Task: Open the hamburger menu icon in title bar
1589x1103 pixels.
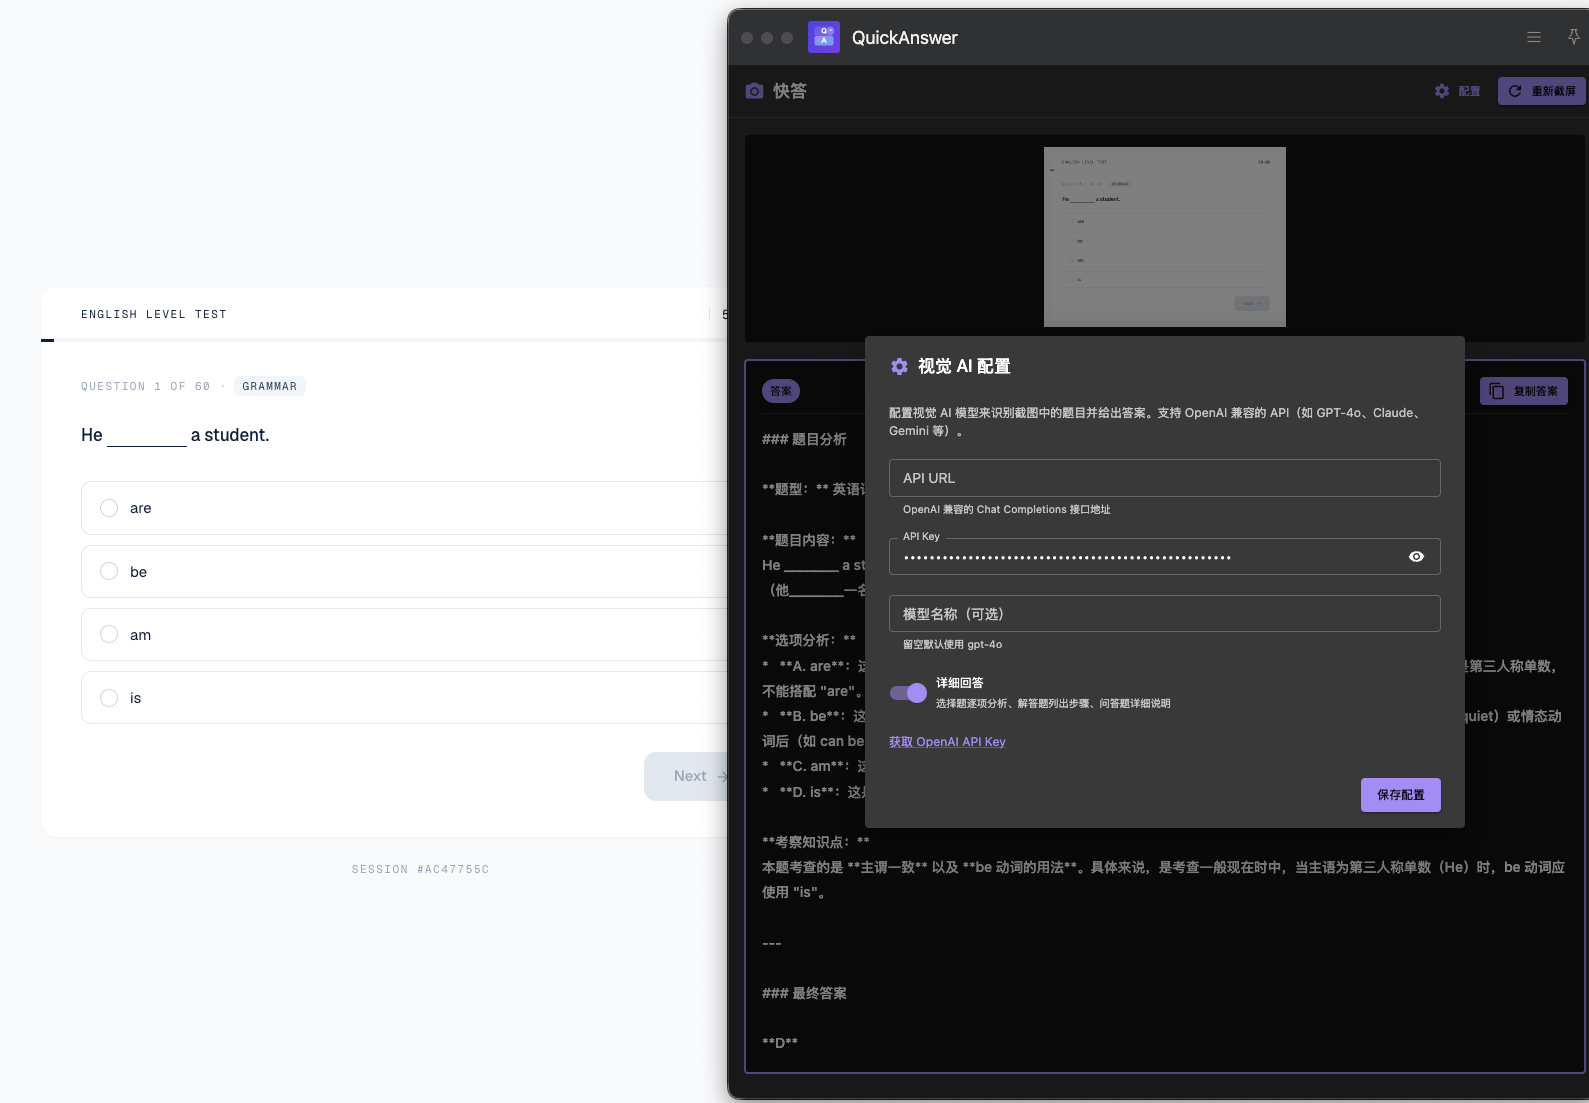Action: [1534, 37]
